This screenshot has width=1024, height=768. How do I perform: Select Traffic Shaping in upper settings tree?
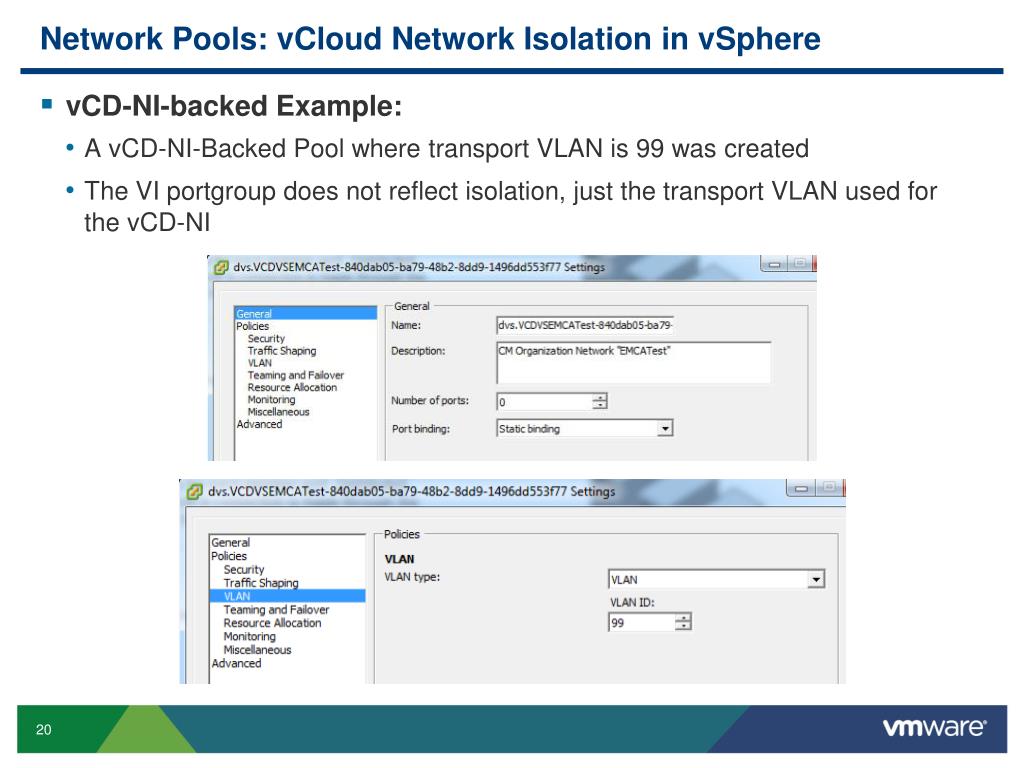pyautogui.click(x=282, y=351)
